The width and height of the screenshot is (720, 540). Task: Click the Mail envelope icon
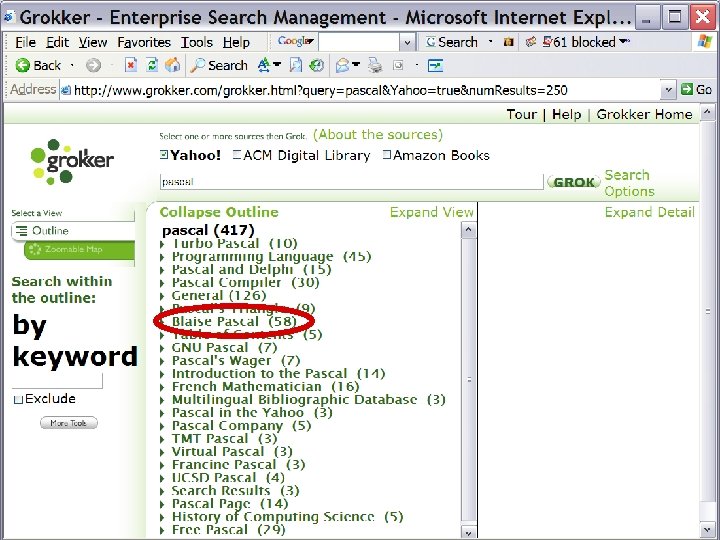pyautogui.click(x=343, y=66)
